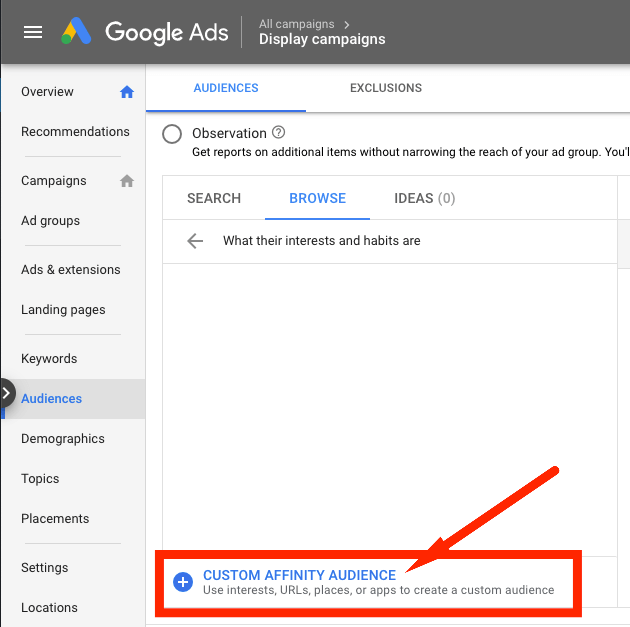The image size is (630, 627).
Task: Navigate to Demographics section
Action: tap(62, 439)
